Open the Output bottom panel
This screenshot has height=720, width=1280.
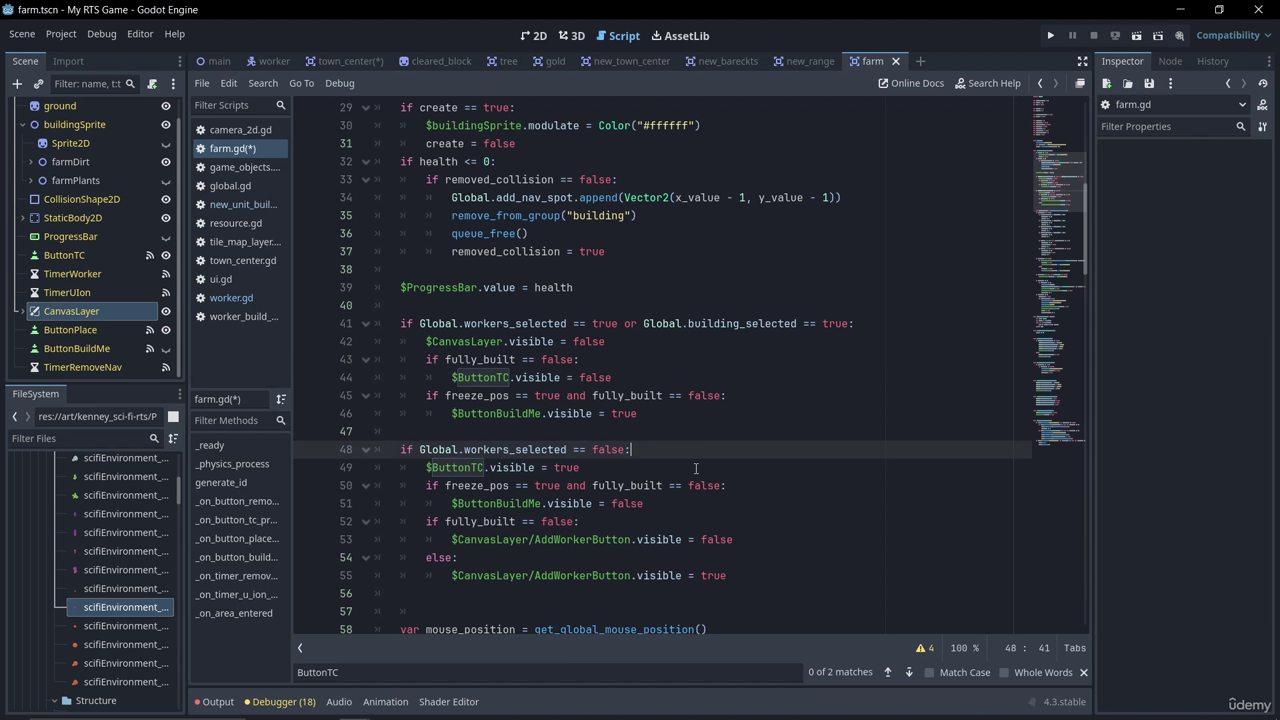coord(214,702)
